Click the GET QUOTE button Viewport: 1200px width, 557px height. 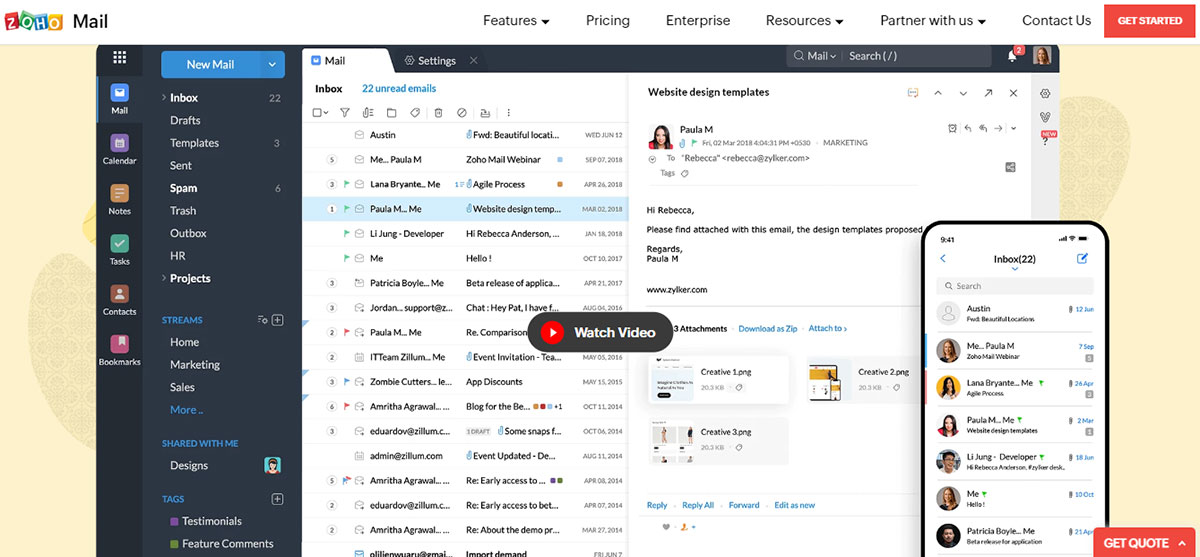click(x=1145, y=542)
